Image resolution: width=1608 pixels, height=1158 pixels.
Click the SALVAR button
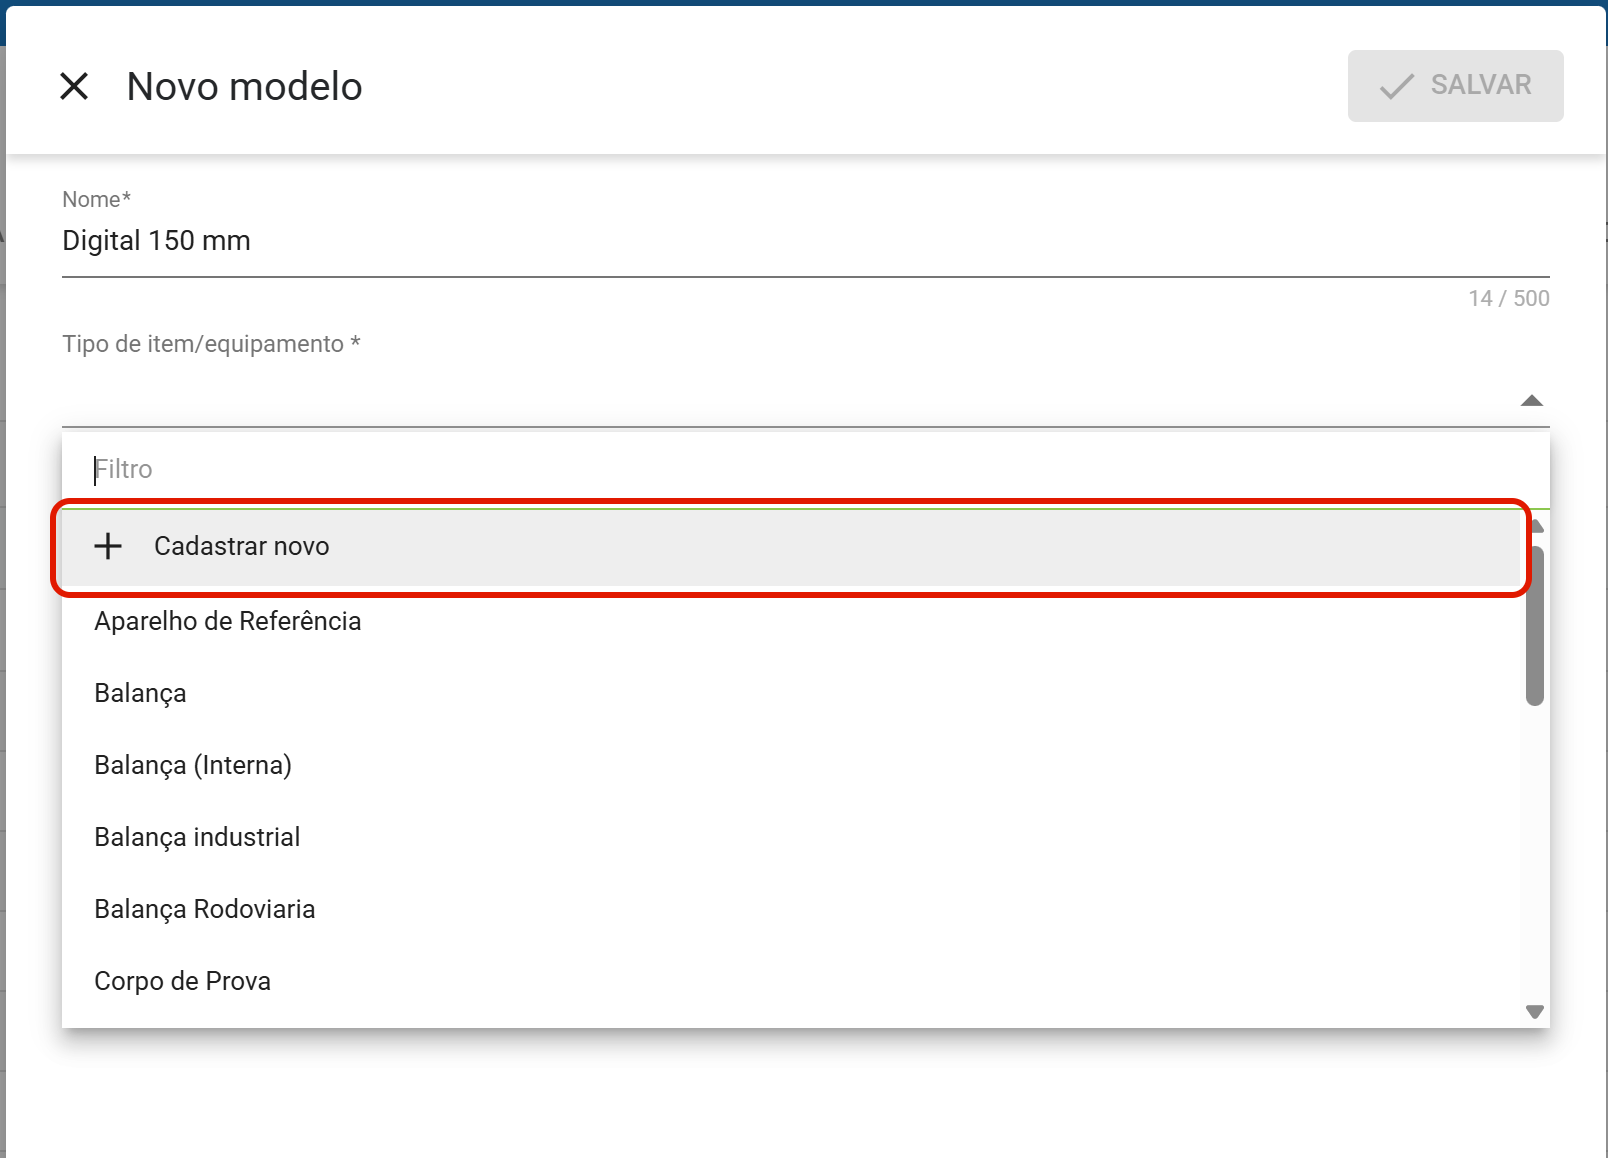pyautogui.click(x=1455, y=86)
